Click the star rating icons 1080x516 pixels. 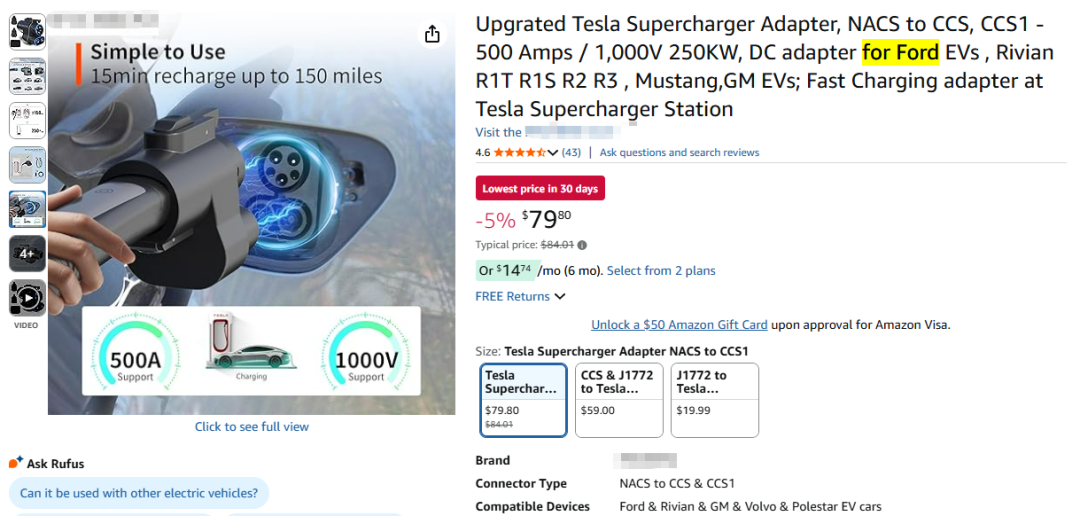pyautogui.click(x=519, y=153)
